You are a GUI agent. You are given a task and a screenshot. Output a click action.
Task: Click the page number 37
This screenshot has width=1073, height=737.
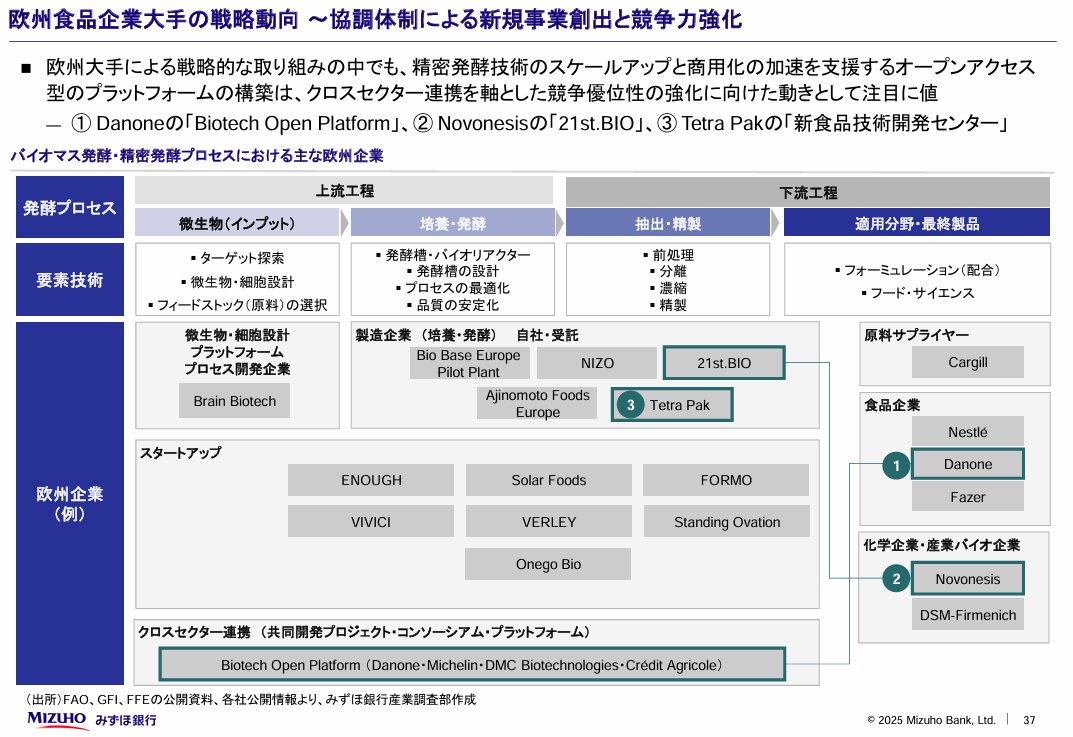coord(1029,720)
